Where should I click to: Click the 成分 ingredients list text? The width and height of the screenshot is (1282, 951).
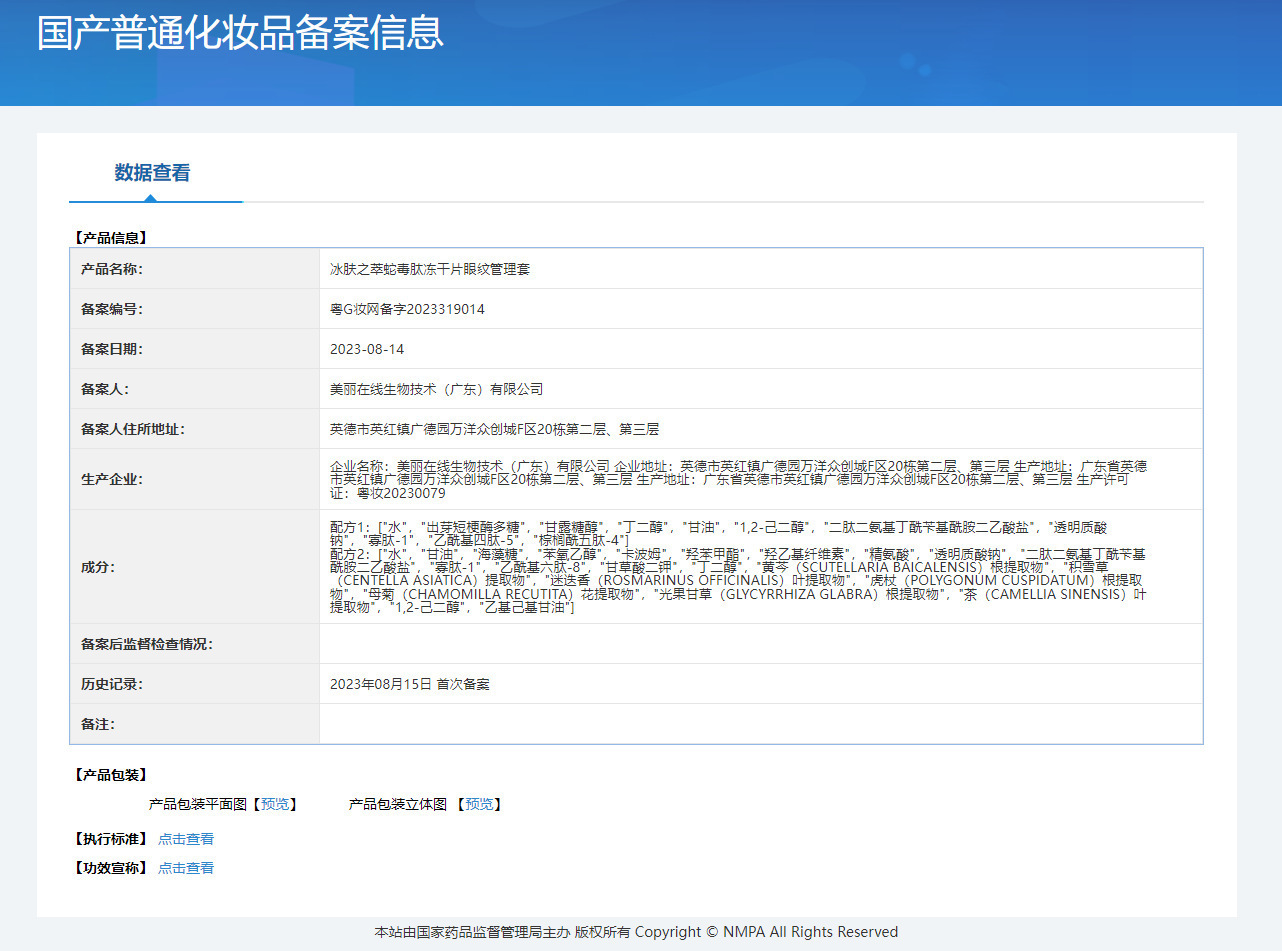738,567
